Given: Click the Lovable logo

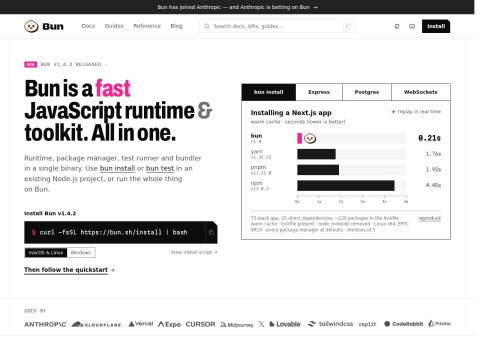Looking at the screenshot, I should click(x=285, y=324).
